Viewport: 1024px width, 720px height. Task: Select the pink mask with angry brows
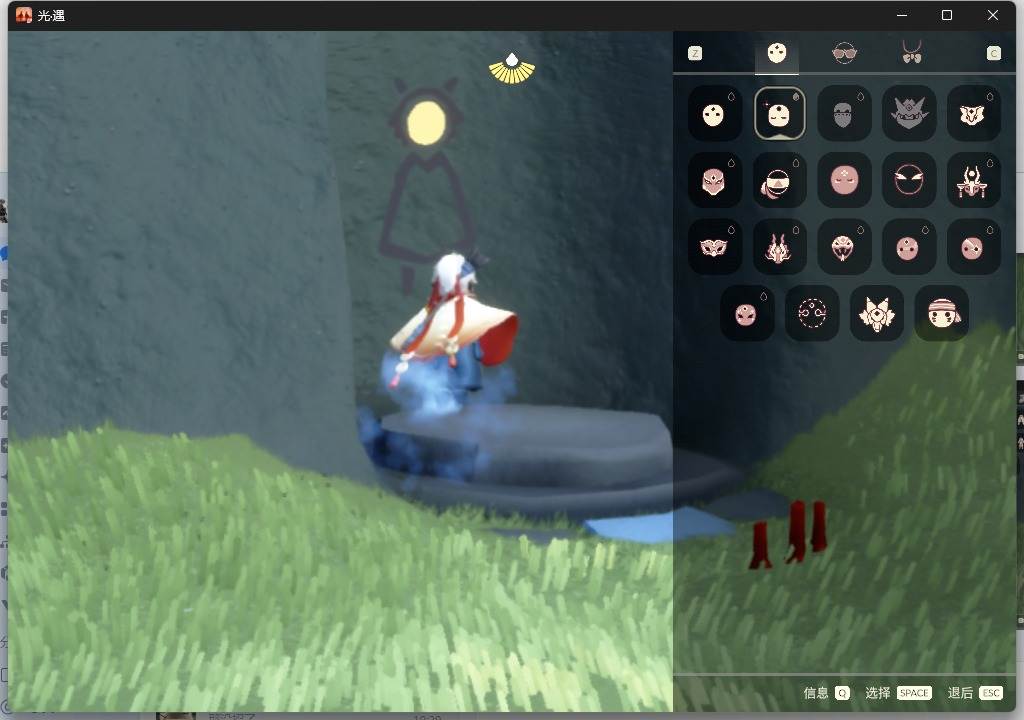click(x=747, y=314)
